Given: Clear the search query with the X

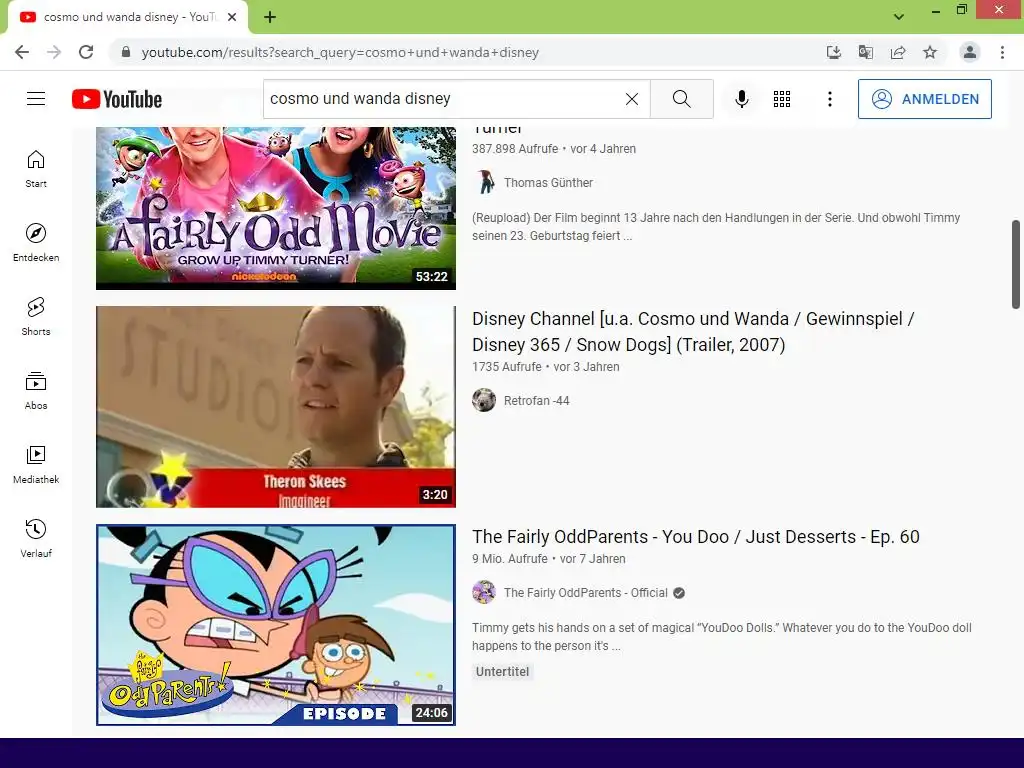Looking at the screenshot, I should 632,99.
